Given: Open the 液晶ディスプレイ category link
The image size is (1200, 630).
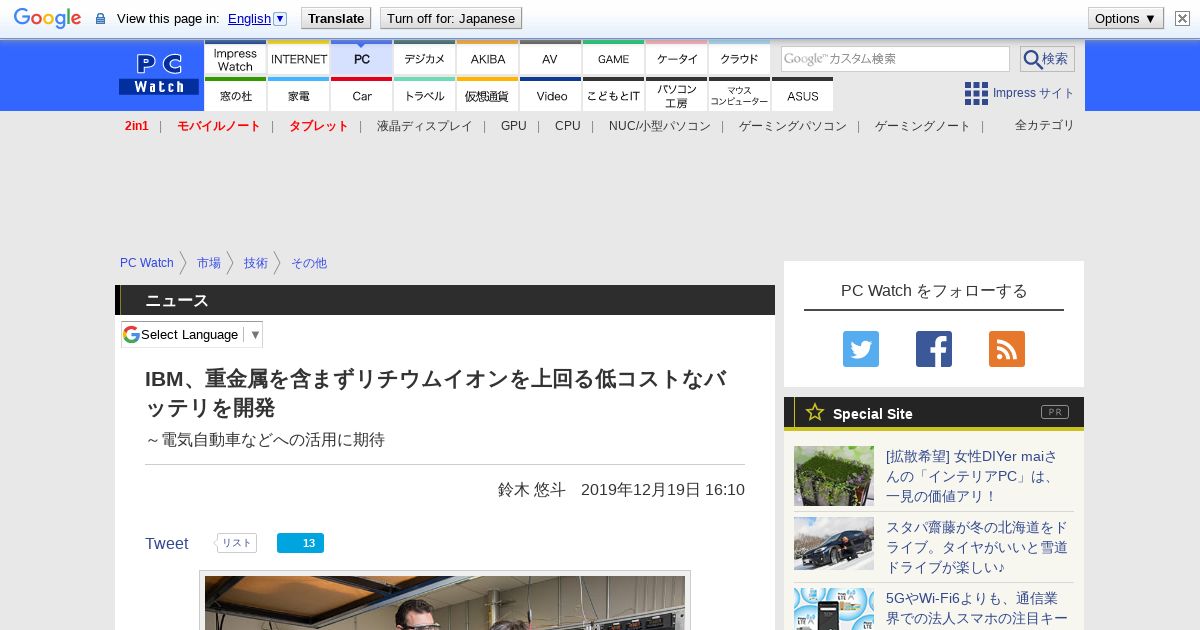Looking at the screenshot, I should [424, 126].
